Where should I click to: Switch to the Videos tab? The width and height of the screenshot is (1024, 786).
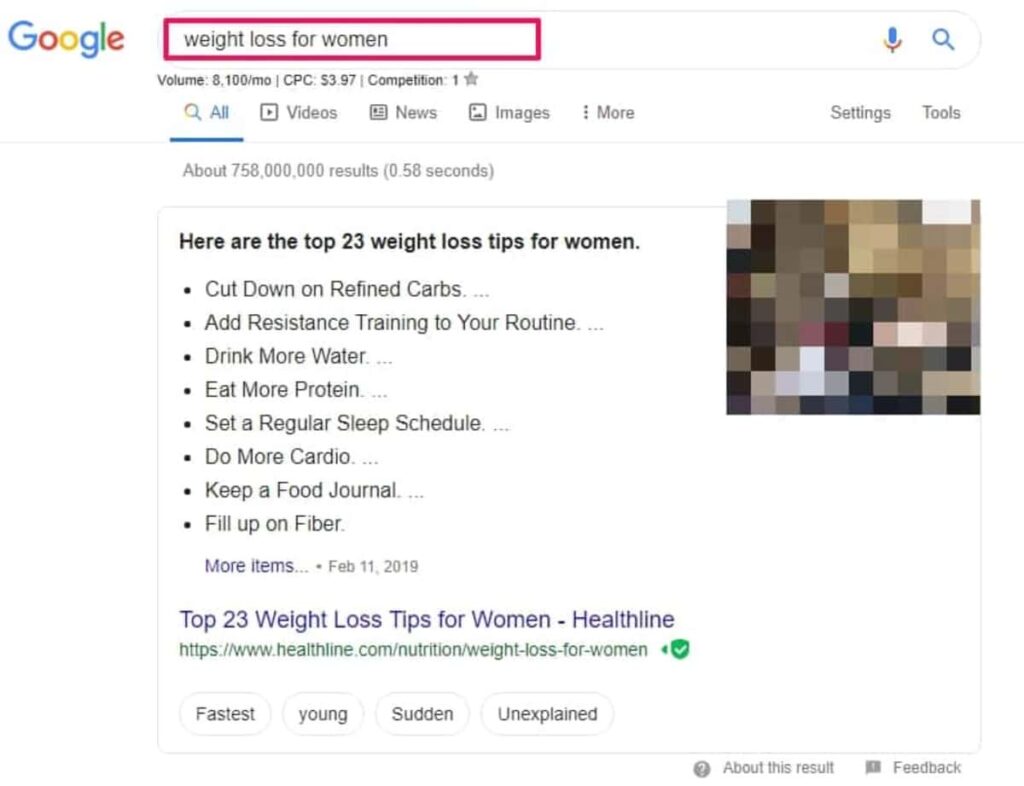click(x=299, y=112)
